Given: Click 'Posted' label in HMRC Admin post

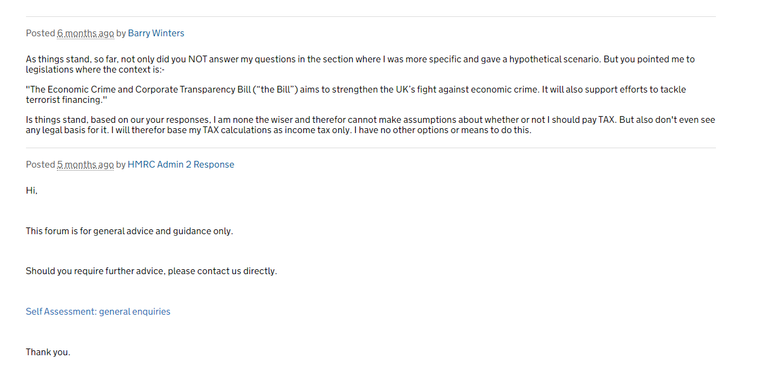Looking at the screenshot, I should (x=40, y=165).
